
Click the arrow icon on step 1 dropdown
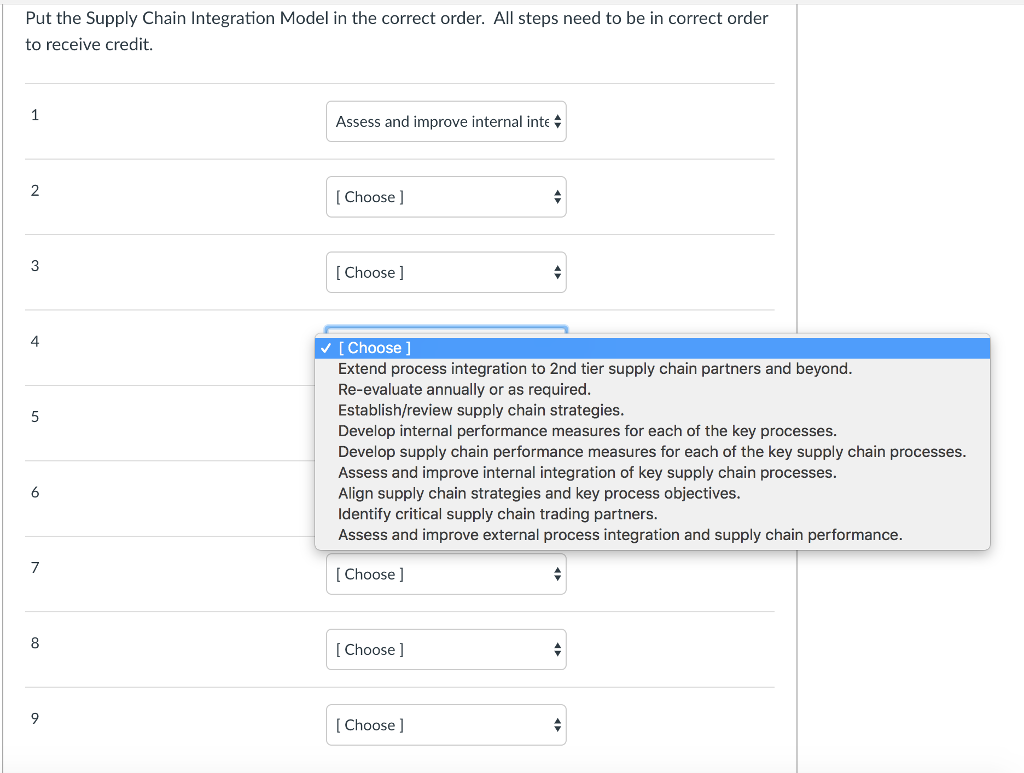pyautogui.click(x=557, y=121)
